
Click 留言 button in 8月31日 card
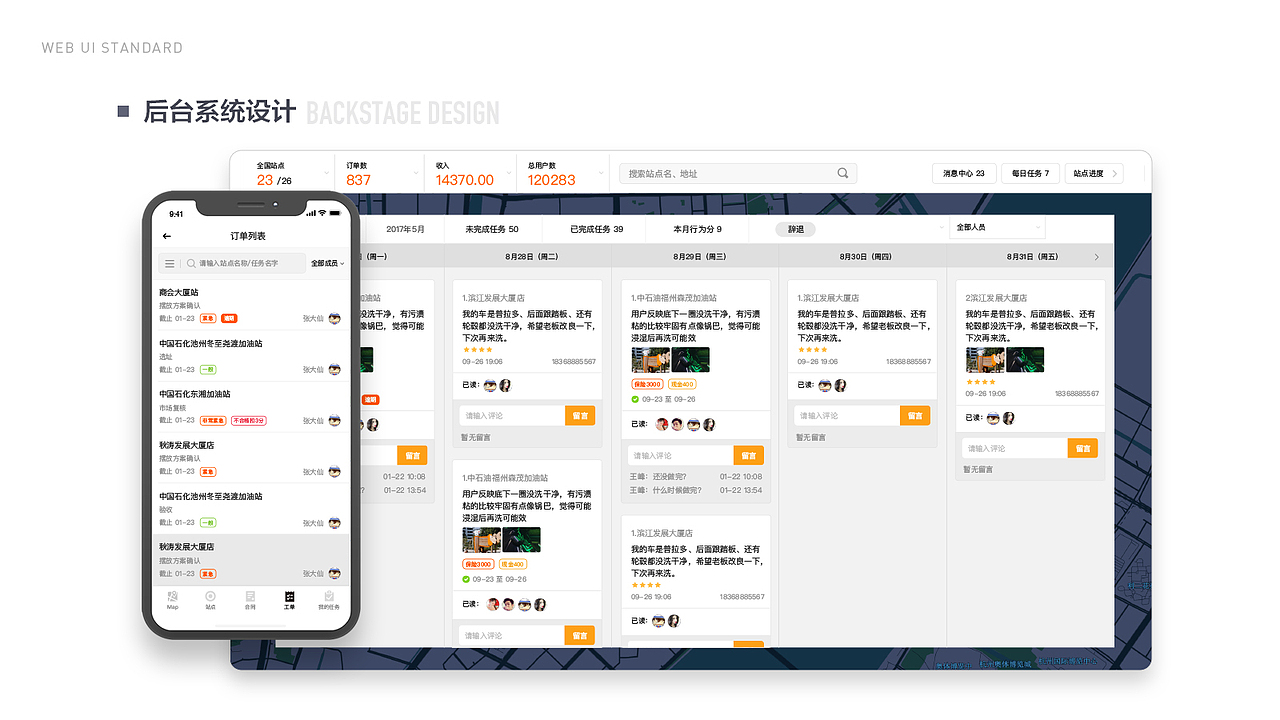coord(1083,448)
